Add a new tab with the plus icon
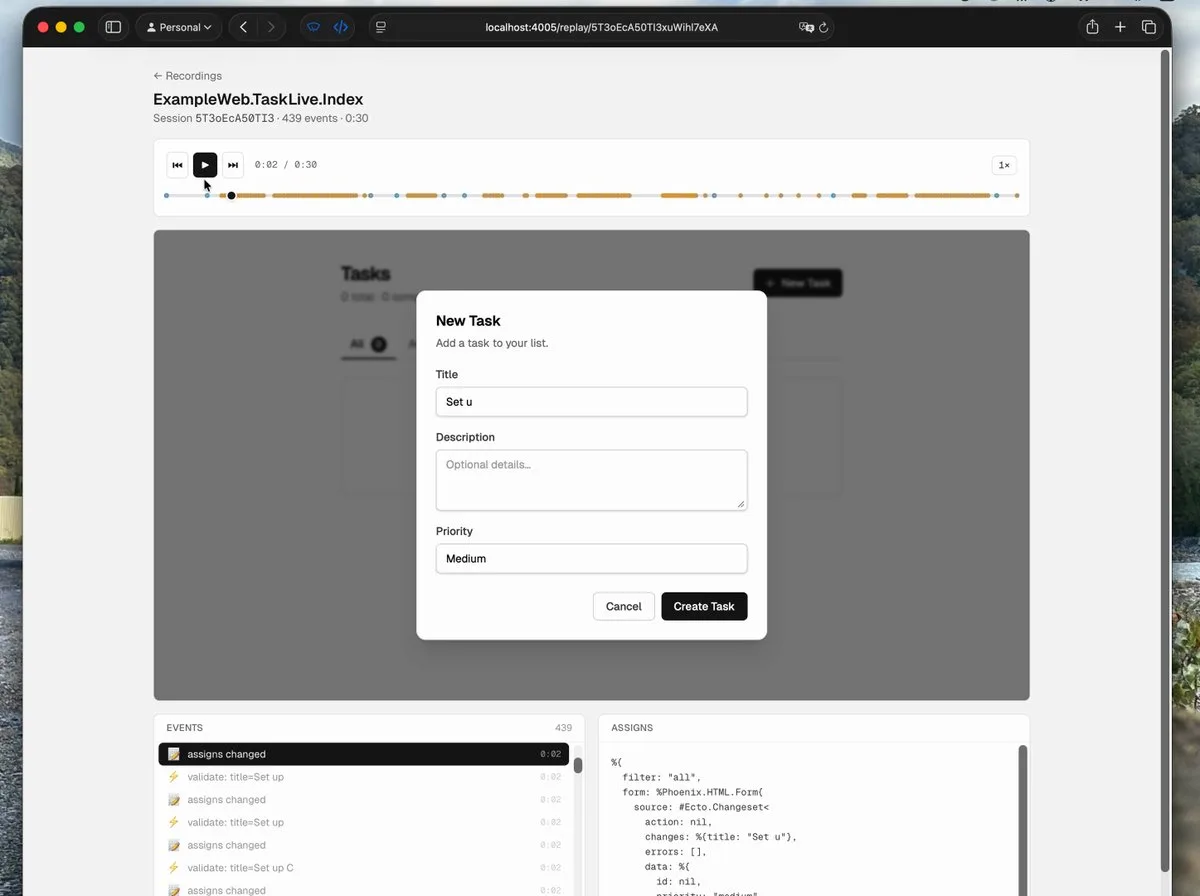This screenshot has width=1200, height=896. coord(1120,27)
